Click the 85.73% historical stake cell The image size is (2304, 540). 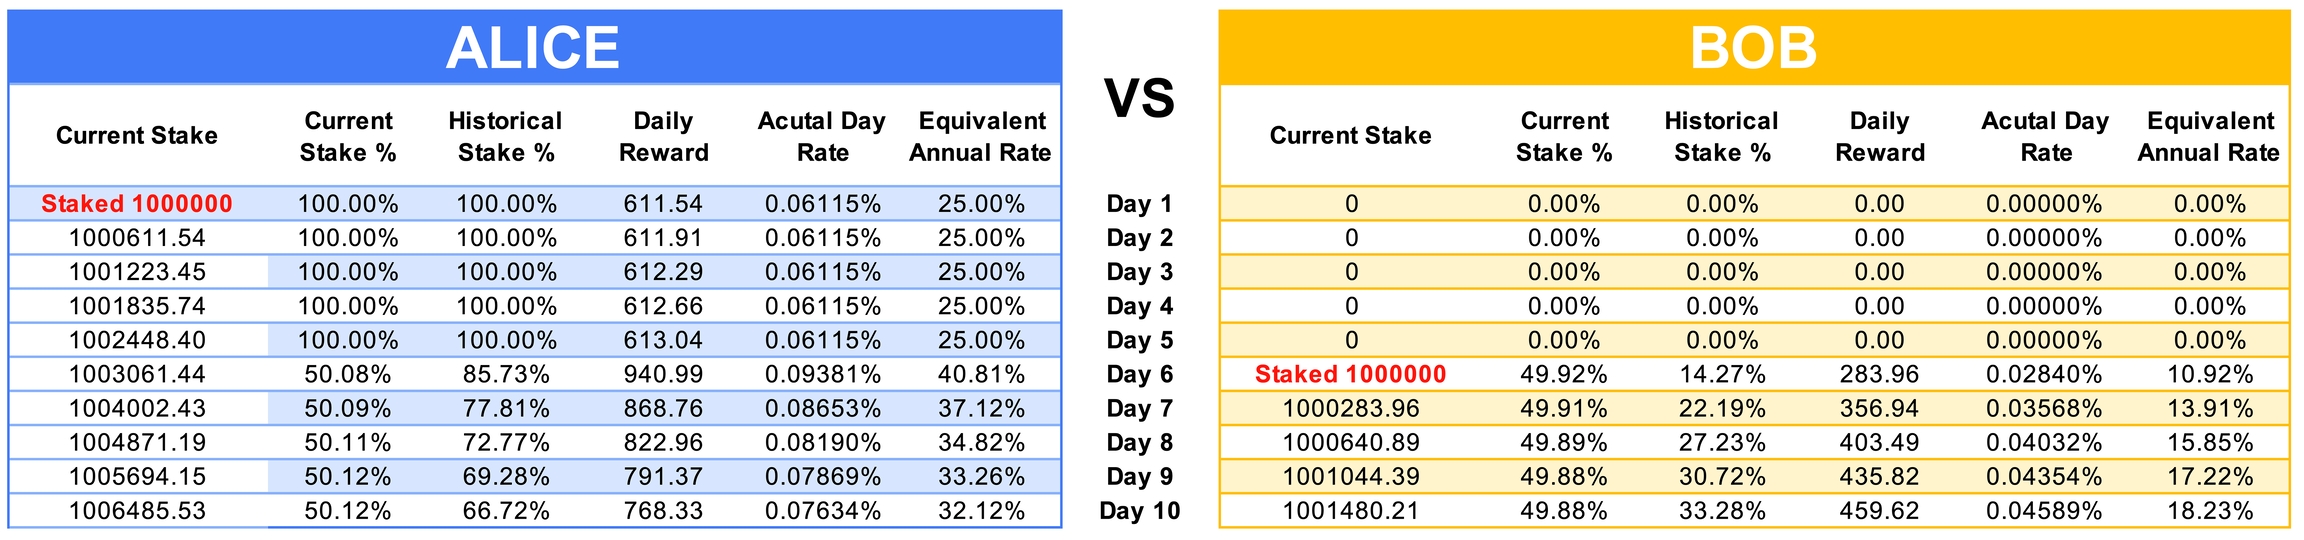(x=506, y=374)
